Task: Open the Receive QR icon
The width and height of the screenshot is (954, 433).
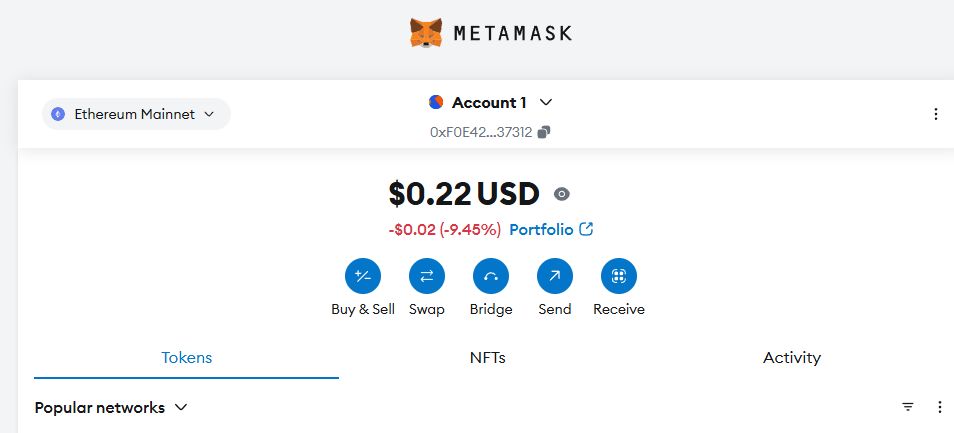Action: pyautogui.click(x=619, y=276)
